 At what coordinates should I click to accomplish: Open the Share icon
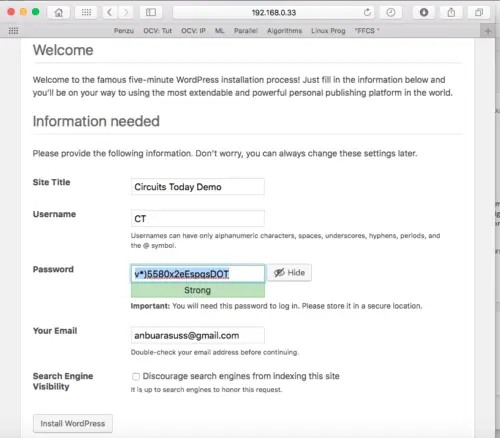[x=451, y=12]
